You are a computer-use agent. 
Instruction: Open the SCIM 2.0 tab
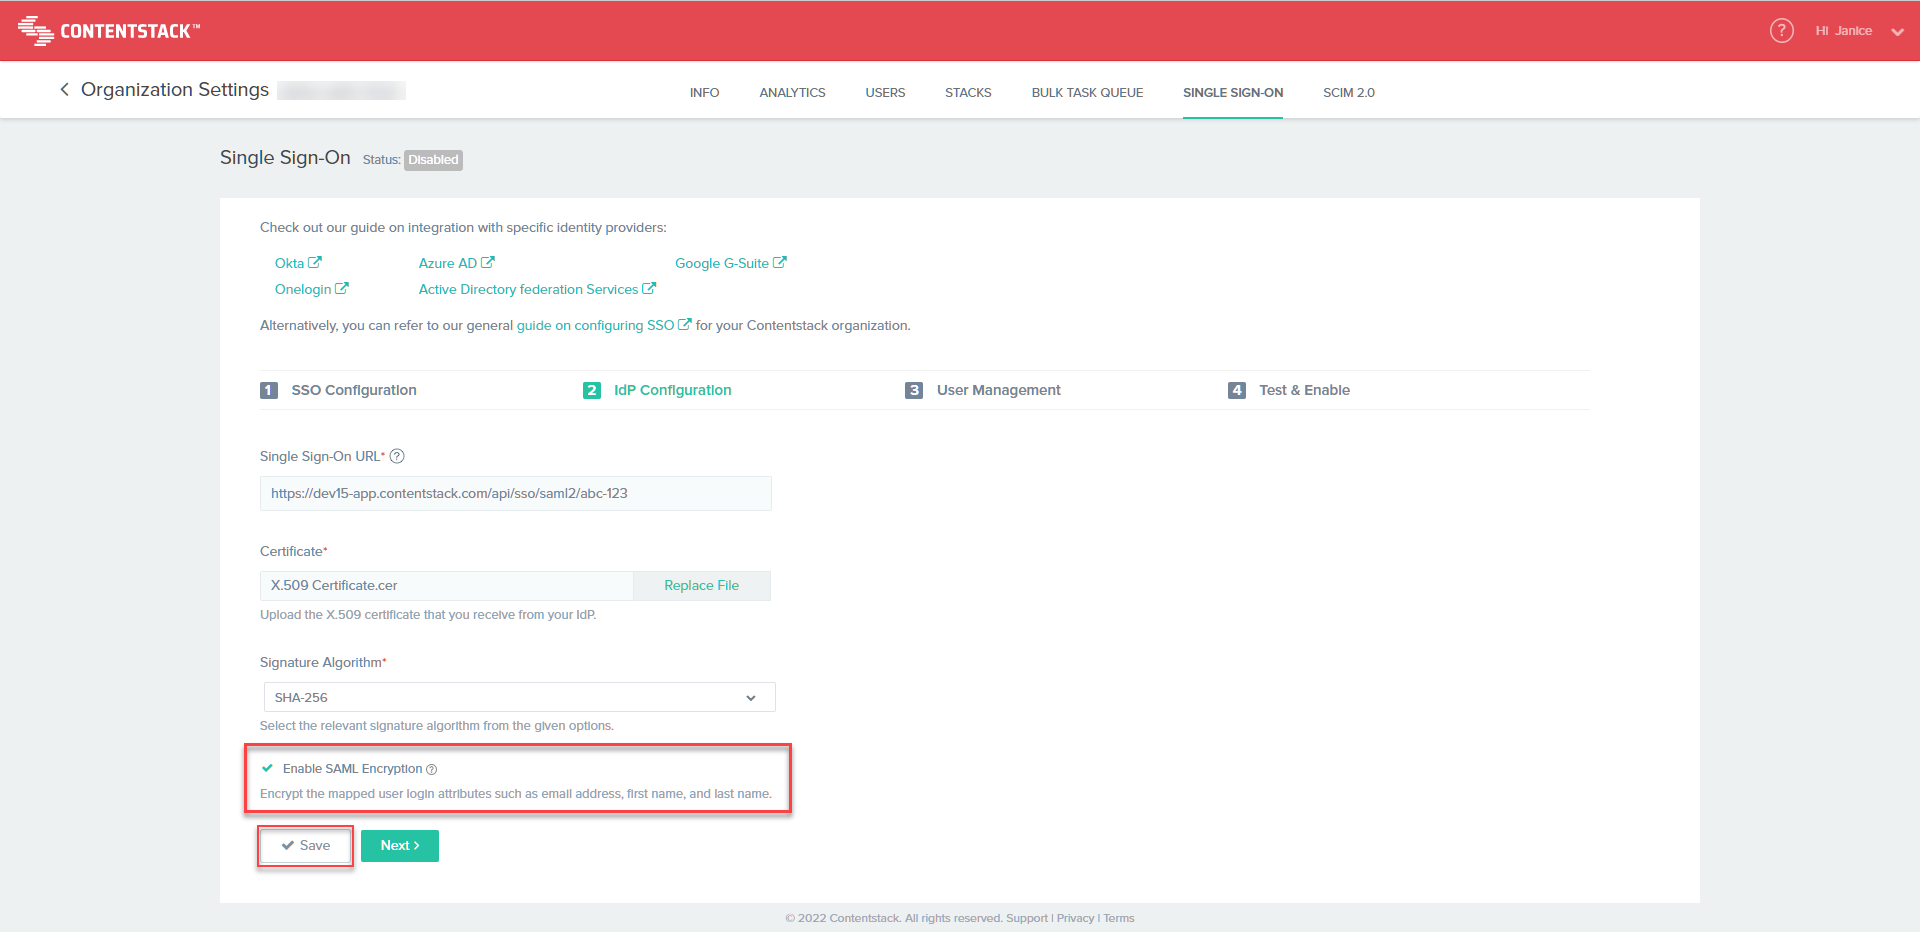[x=1349, y=92]
